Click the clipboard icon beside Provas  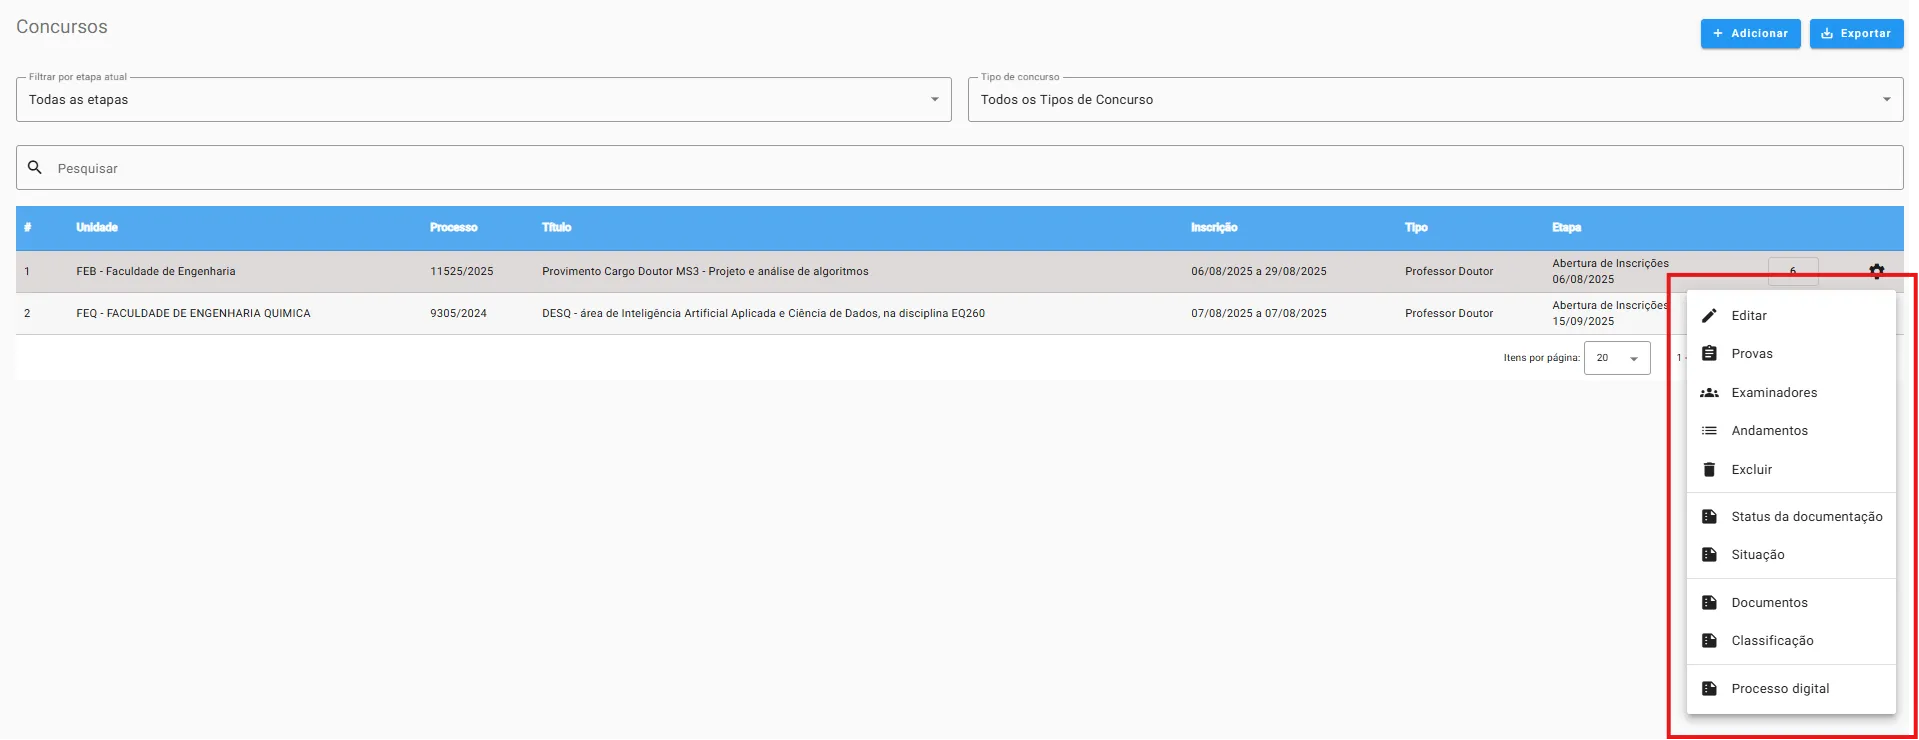(1709, 354)
